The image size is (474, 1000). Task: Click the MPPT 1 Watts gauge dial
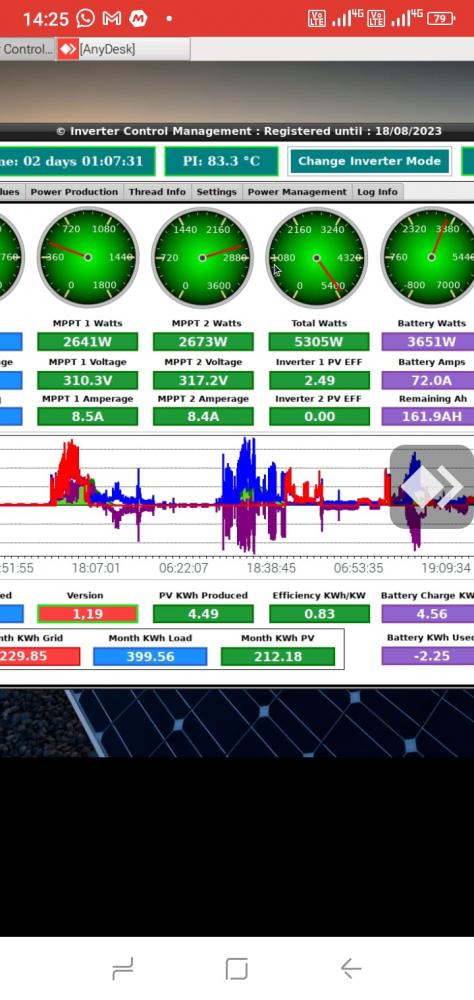coord(87,257)
